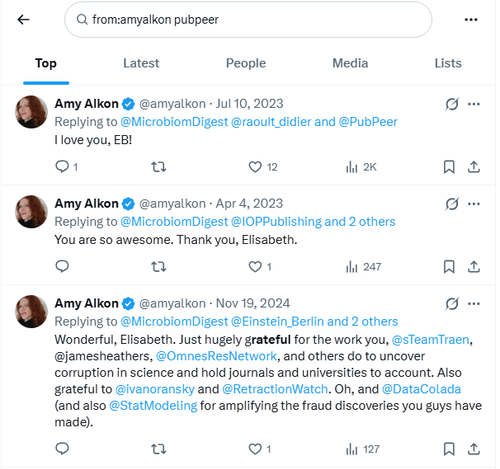500x469 pixels.
Task: Click the back arrow icon
Action: tap(23, 20)
